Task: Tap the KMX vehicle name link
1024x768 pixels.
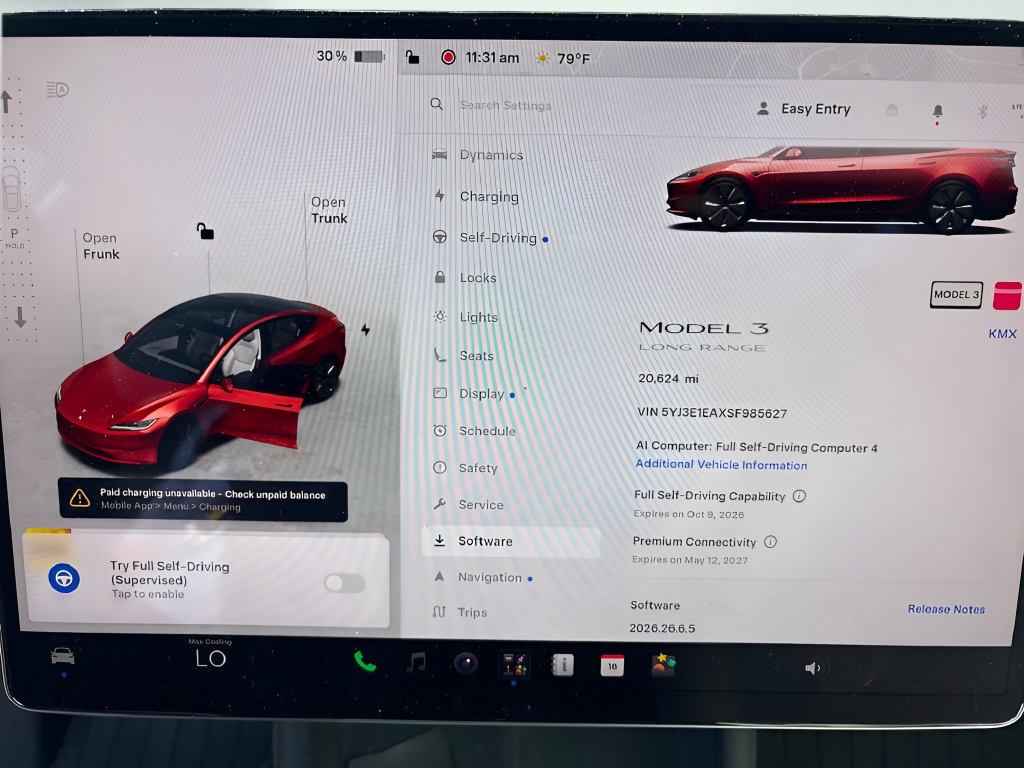Action: pos(1002,334)
